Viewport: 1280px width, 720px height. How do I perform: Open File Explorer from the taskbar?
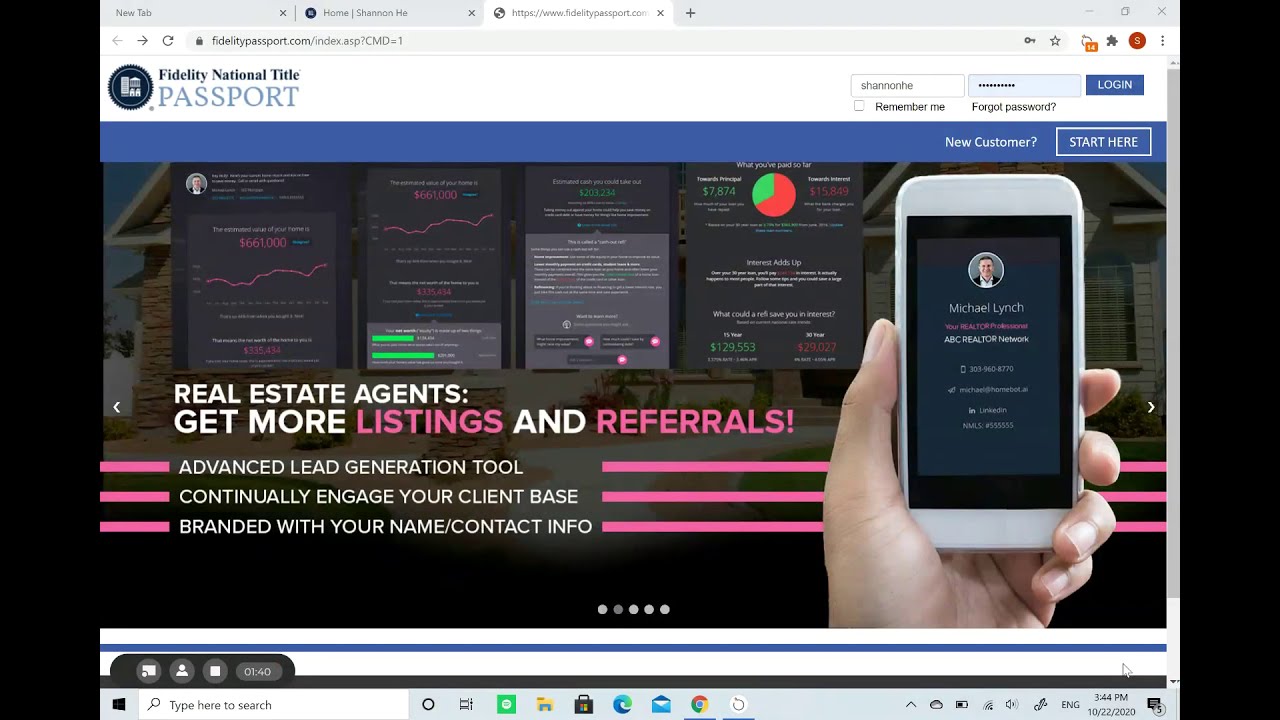click(x=545, y=705)
